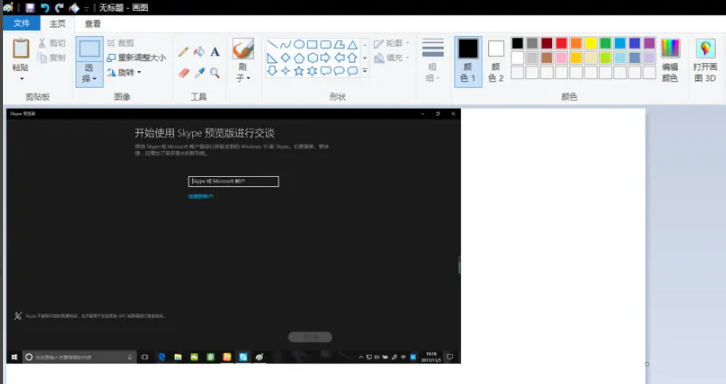Select the Text tool

click(x=215, y=51)
